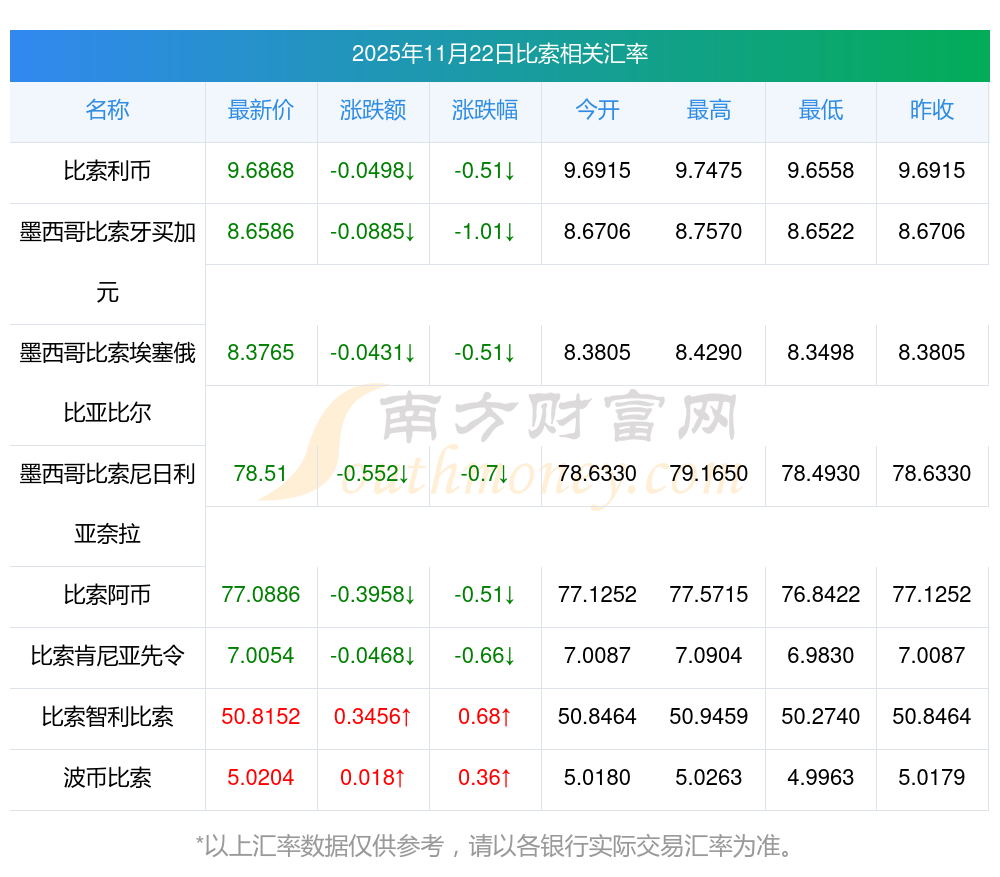The image size is (1000, 877).
Task: Open the 比索利币 currency row name
Action: pyautogui.click(x=107, y=171)
